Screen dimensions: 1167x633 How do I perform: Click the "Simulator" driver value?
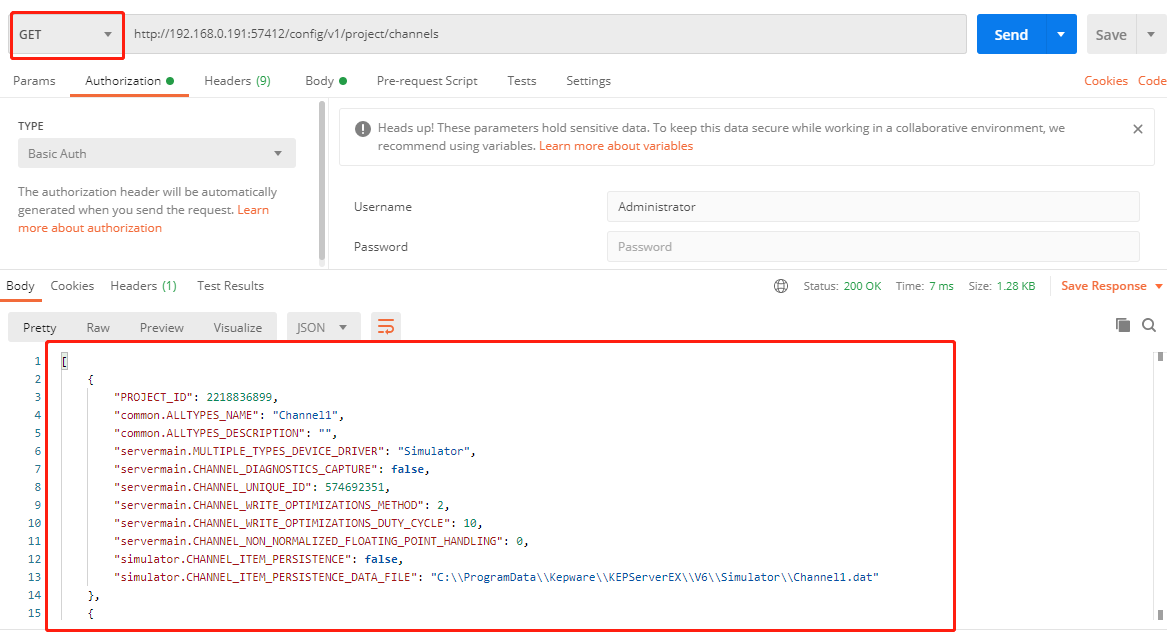(434, 451)
